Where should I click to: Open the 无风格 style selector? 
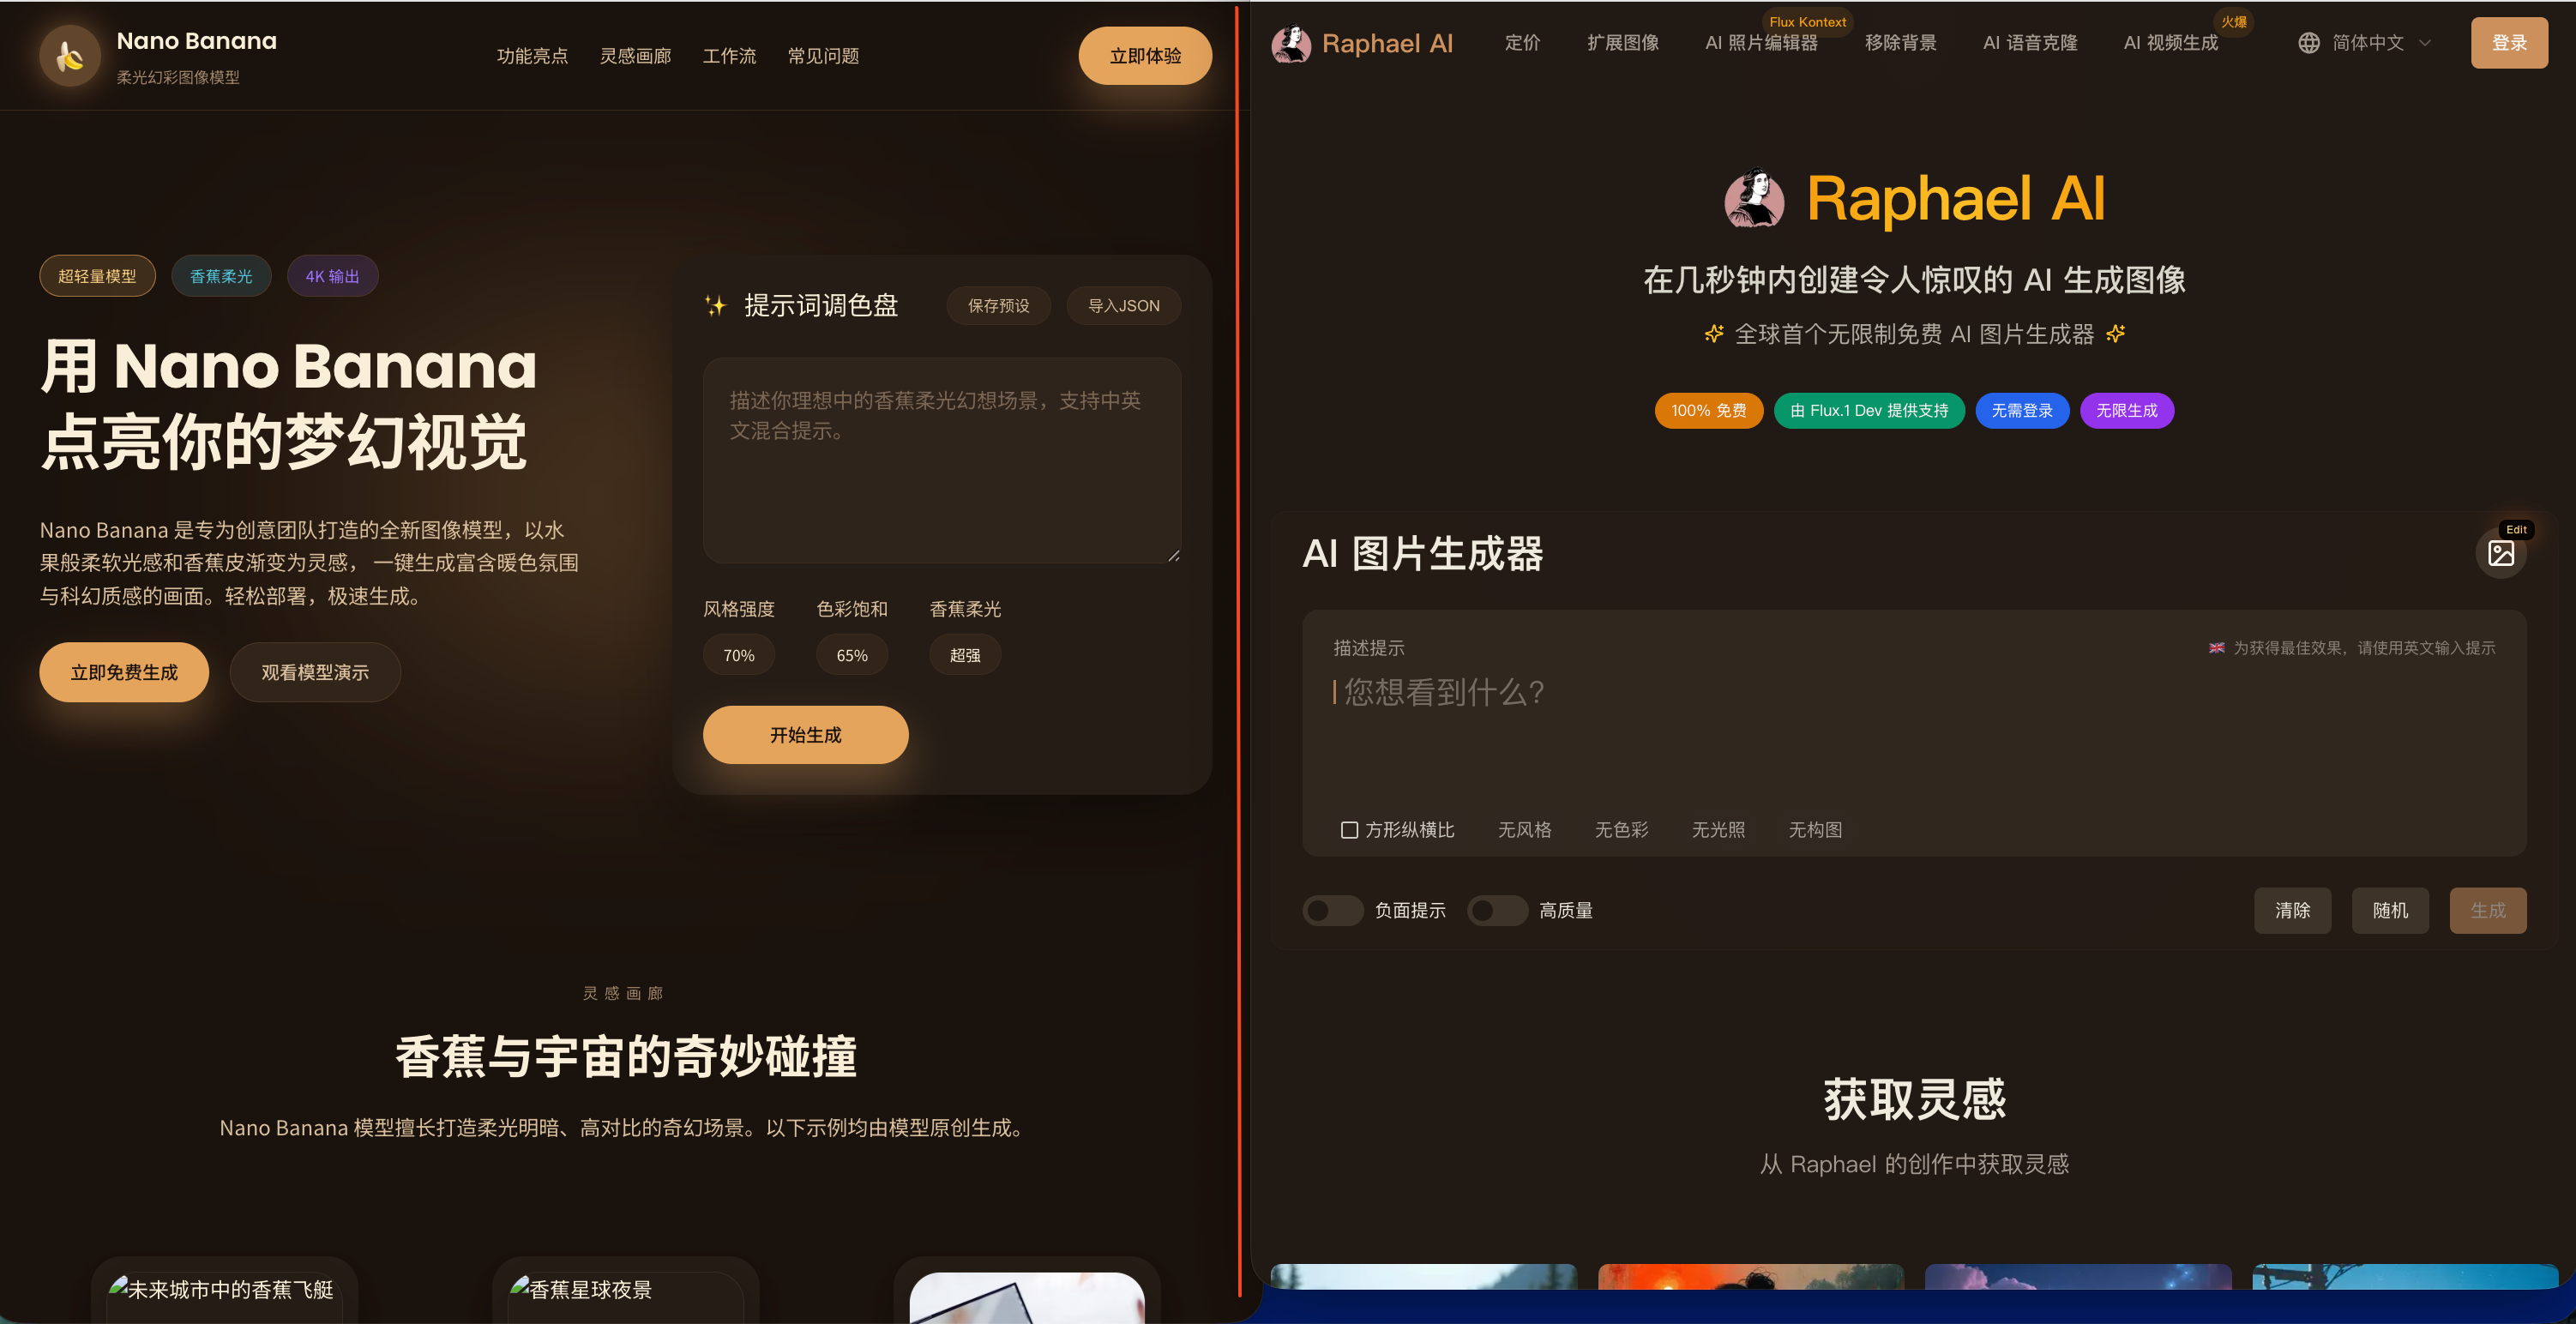pyautogui.click(x=1524, y=830)
